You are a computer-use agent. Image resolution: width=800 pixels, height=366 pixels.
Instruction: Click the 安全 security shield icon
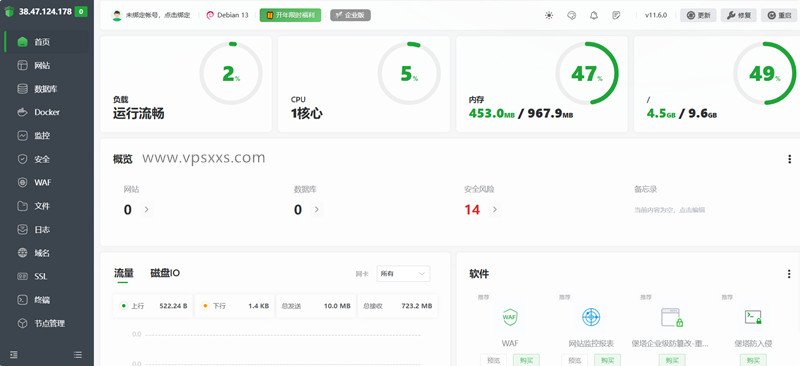[x=22, y=159]
